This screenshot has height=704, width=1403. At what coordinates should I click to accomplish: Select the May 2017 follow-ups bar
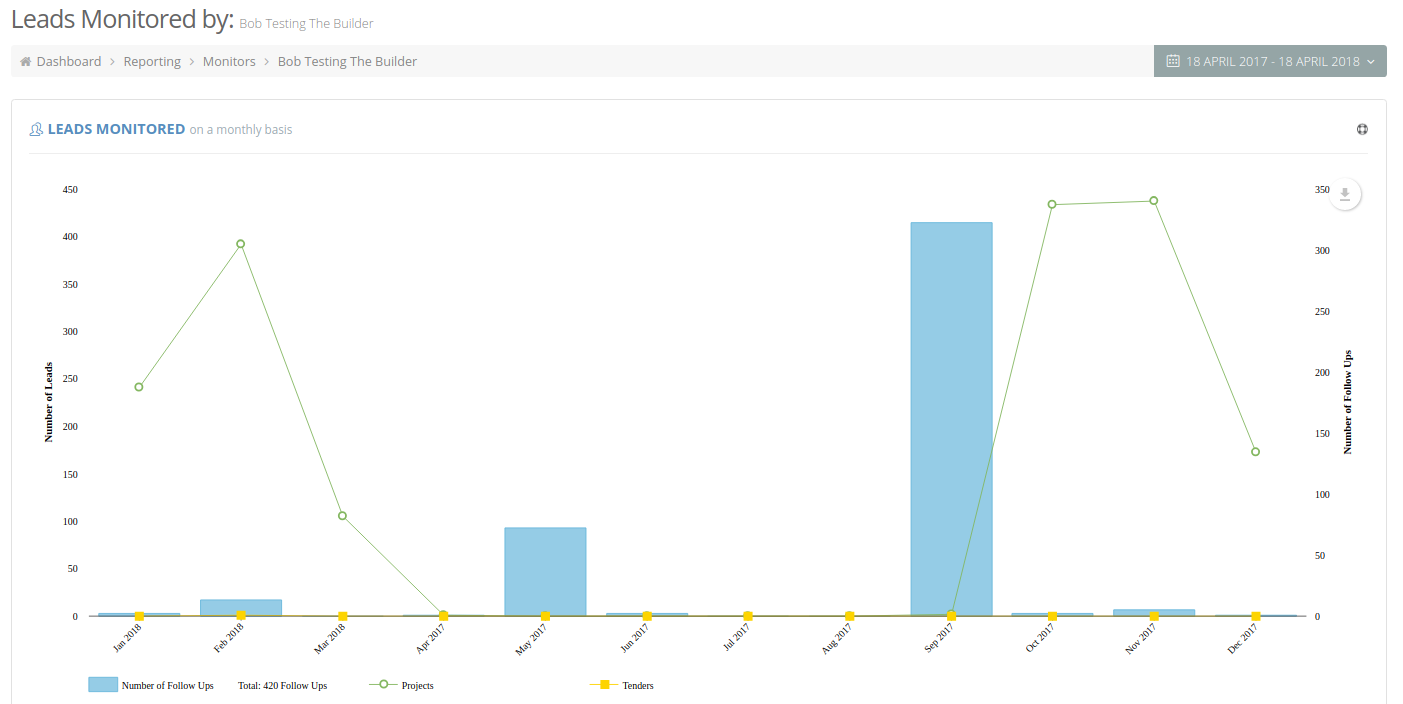[545, 572]
